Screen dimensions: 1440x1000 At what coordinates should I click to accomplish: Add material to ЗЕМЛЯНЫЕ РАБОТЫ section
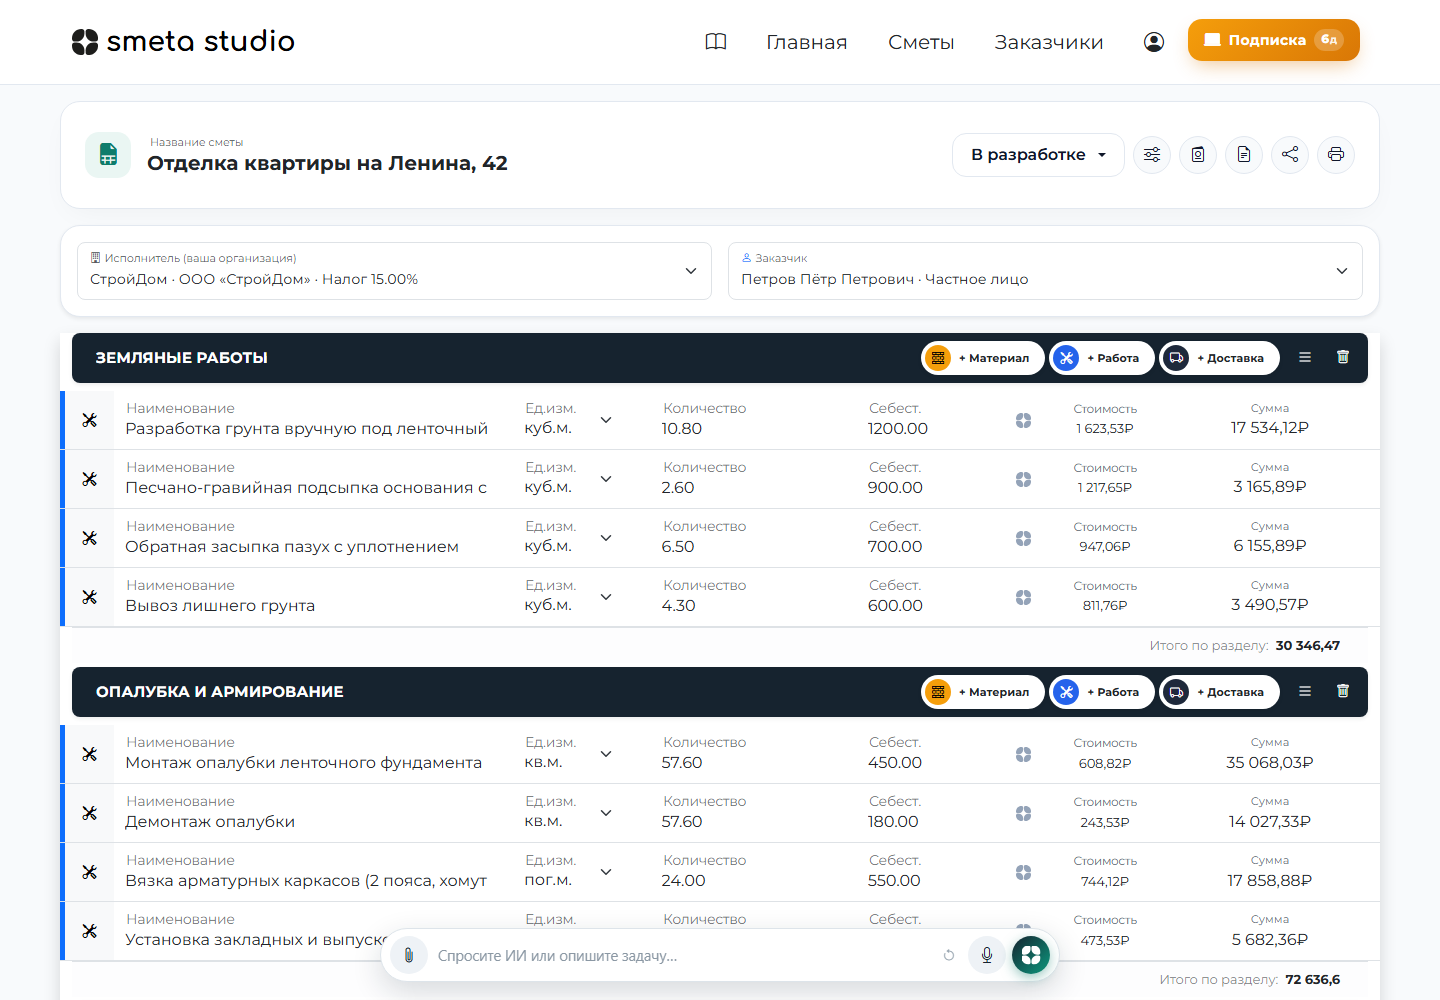point(983,358)
